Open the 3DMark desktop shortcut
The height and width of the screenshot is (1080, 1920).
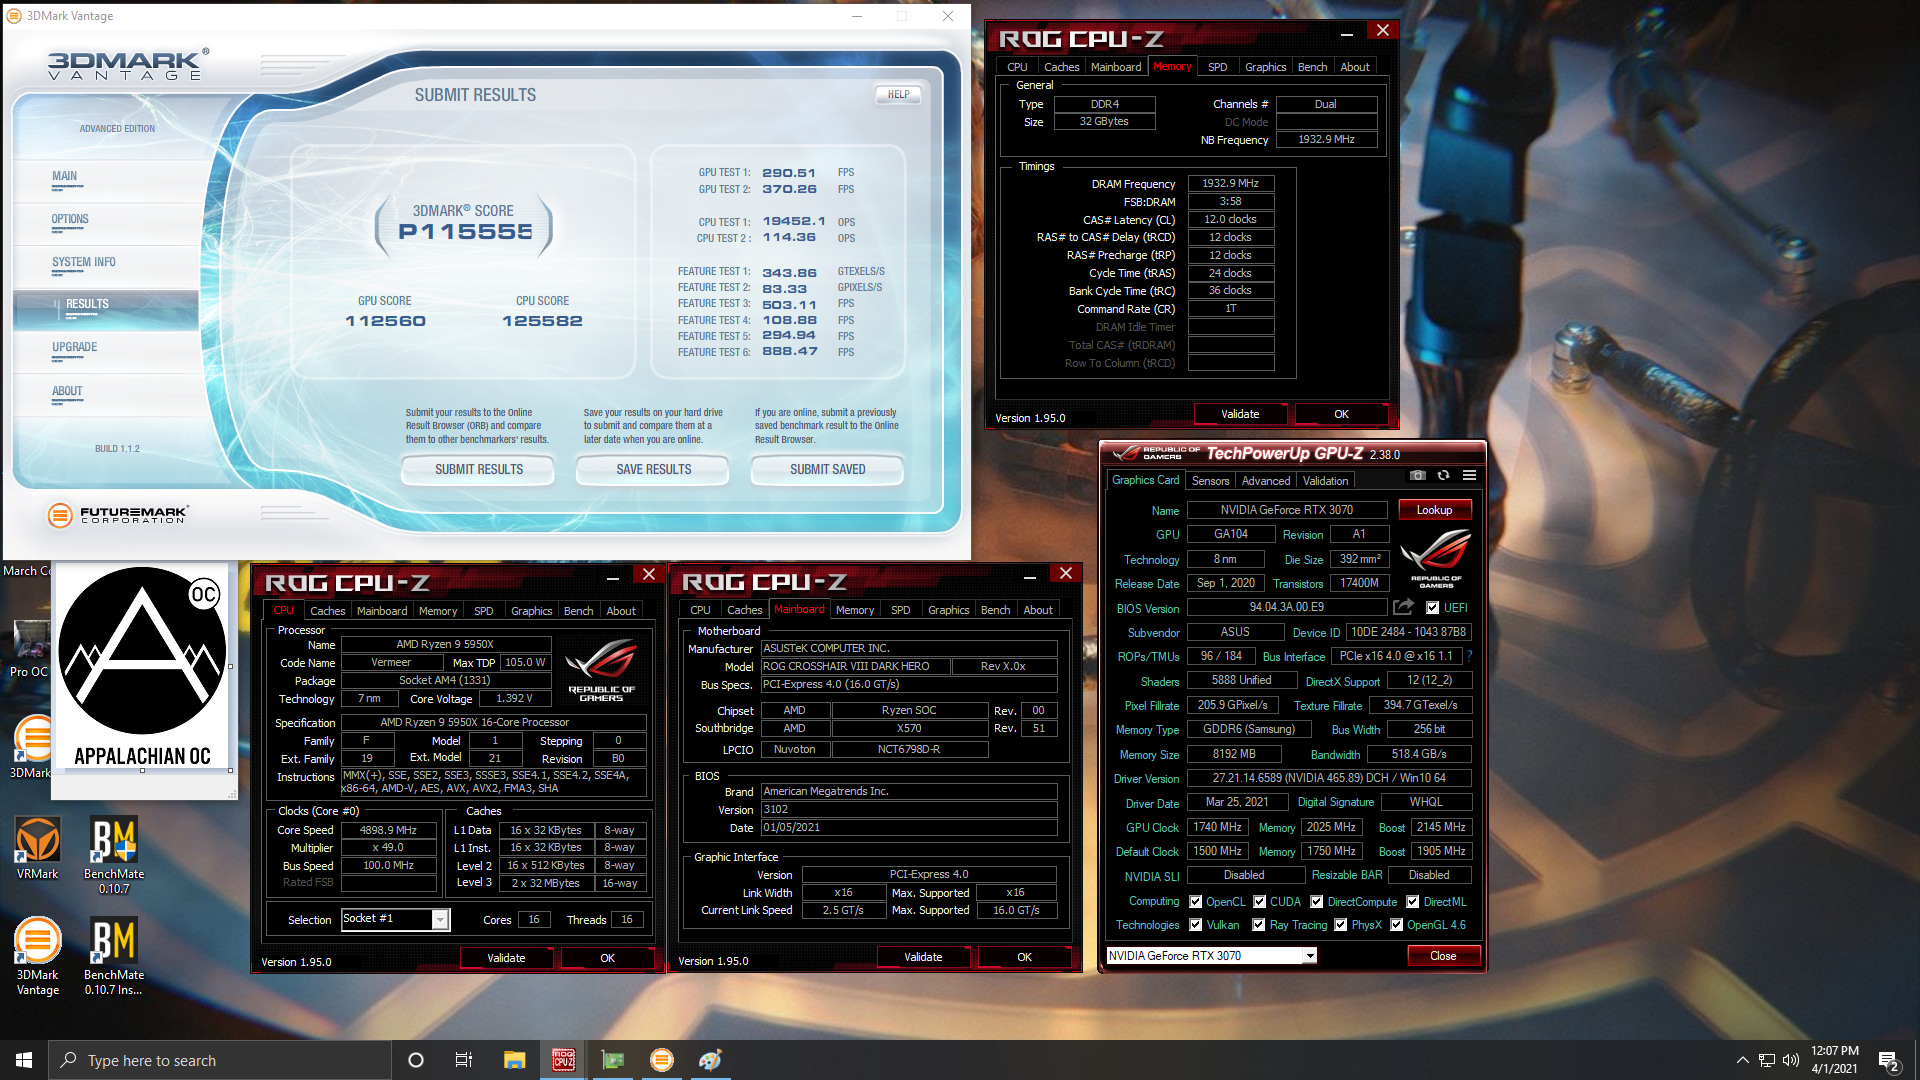pos(30,748)
